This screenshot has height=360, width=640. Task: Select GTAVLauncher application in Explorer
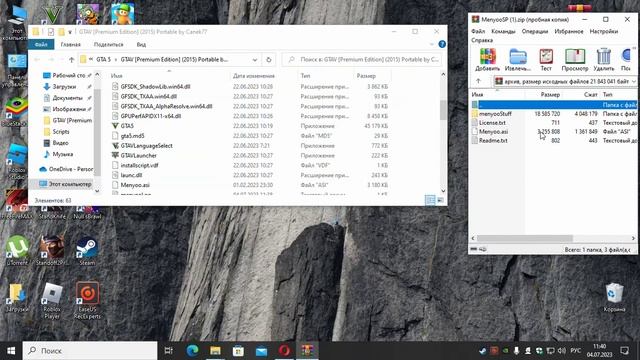click(x=138, y=156)
